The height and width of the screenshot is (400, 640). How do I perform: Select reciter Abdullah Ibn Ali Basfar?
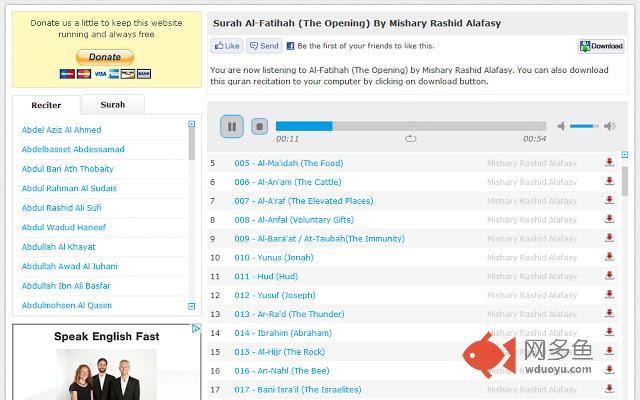tap(66, 286)
